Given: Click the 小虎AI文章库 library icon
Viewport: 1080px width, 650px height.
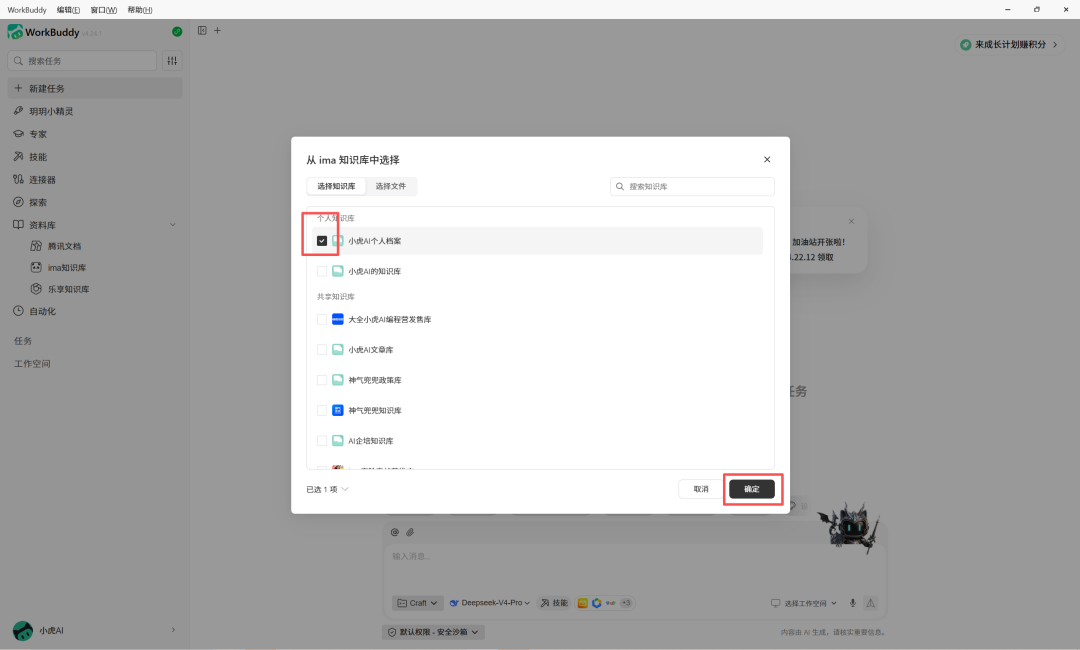Looking at the screenshot, I should tap(338, 350).
